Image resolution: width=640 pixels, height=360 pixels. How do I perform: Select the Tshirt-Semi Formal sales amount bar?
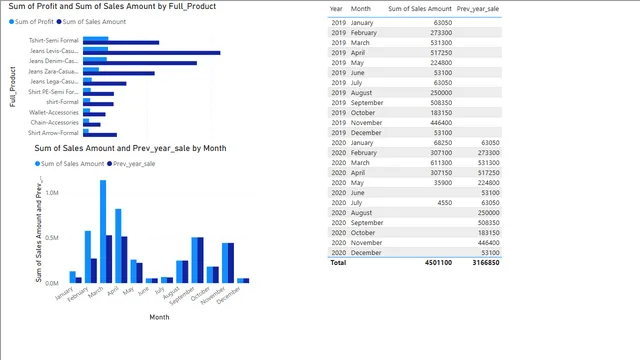(121, 42)
